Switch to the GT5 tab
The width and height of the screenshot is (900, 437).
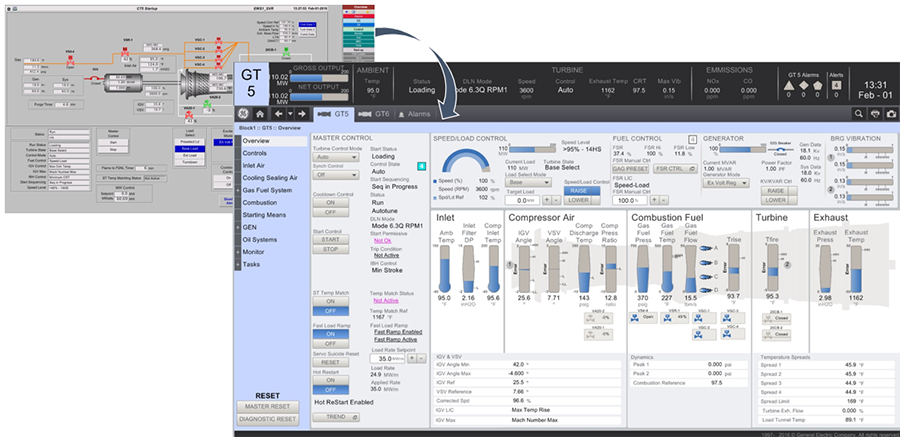[333, 114]
